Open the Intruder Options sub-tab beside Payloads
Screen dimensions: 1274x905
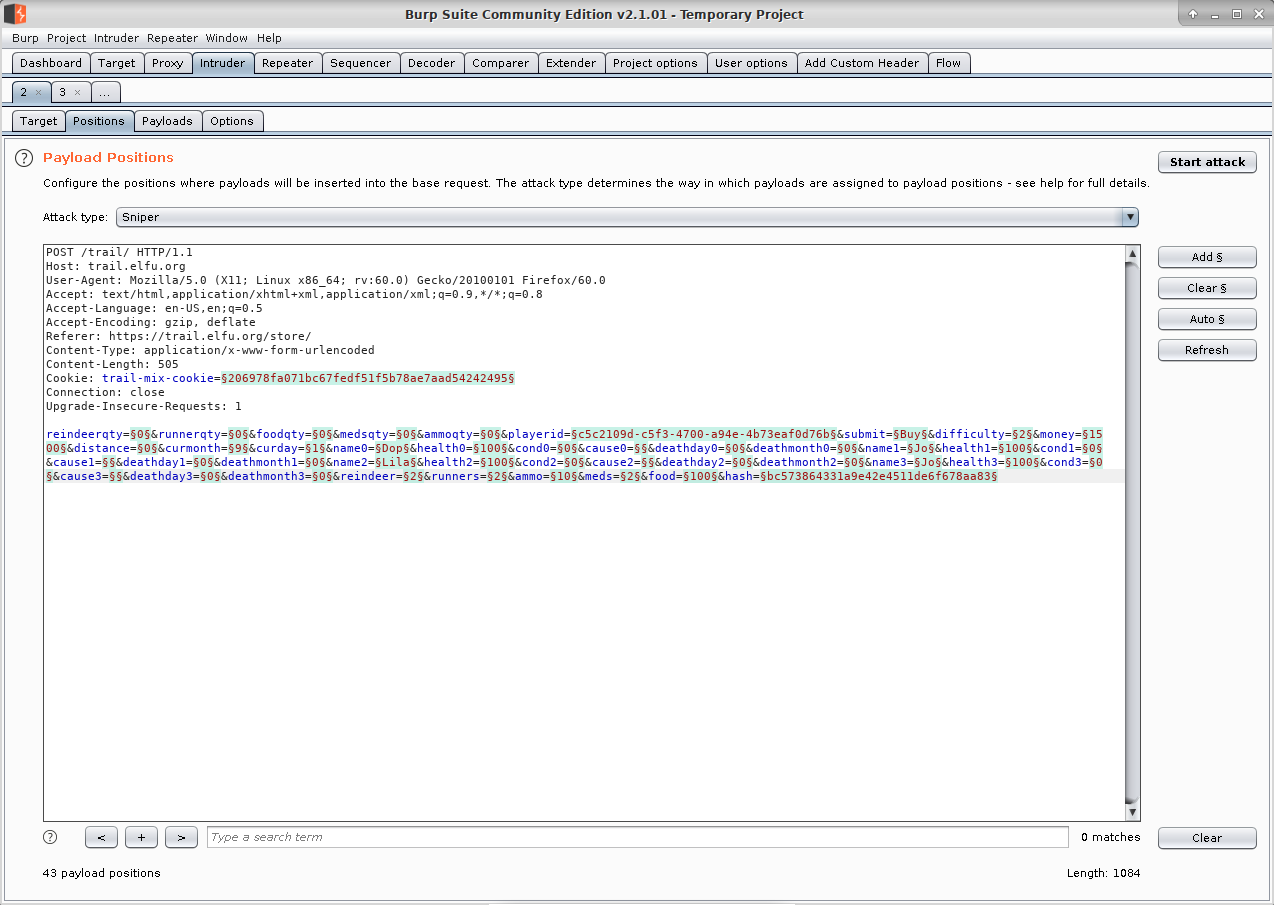point(232,121)
